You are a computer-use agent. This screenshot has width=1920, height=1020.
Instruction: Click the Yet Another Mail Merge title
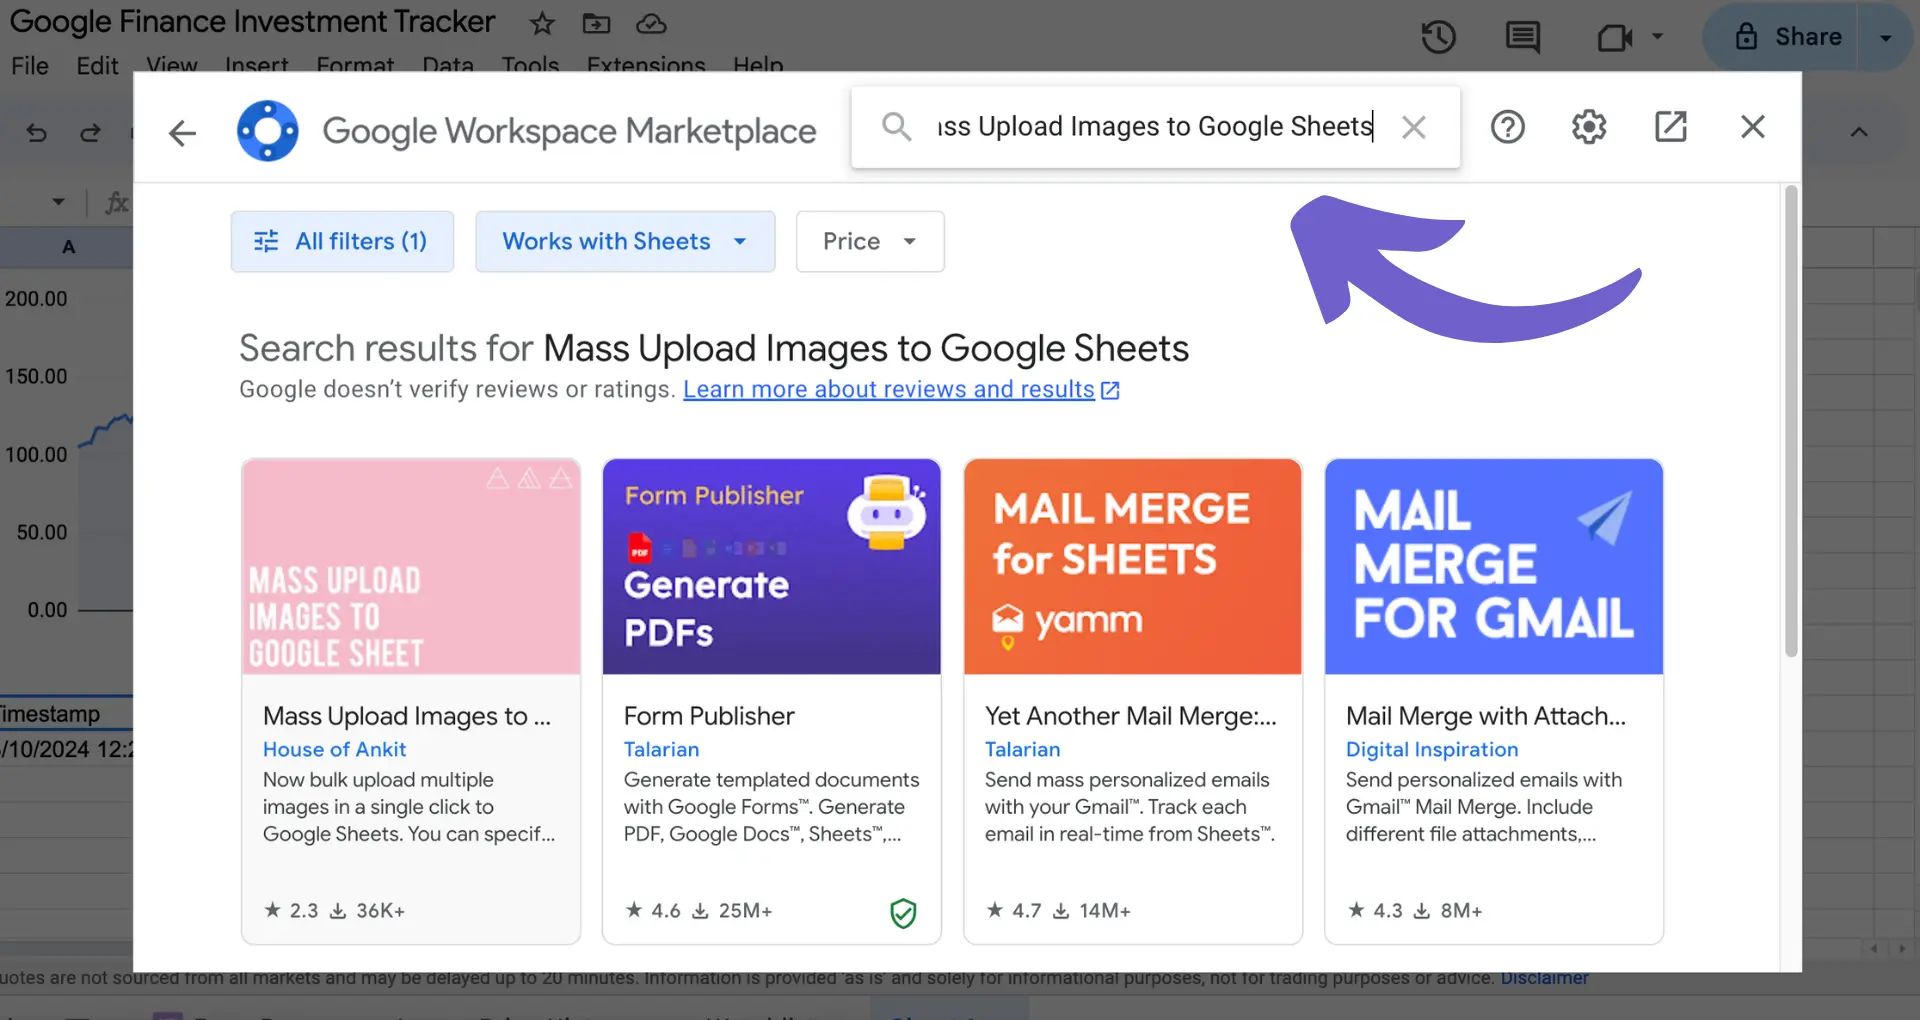pyautogui.click(x=1131, y=716)
